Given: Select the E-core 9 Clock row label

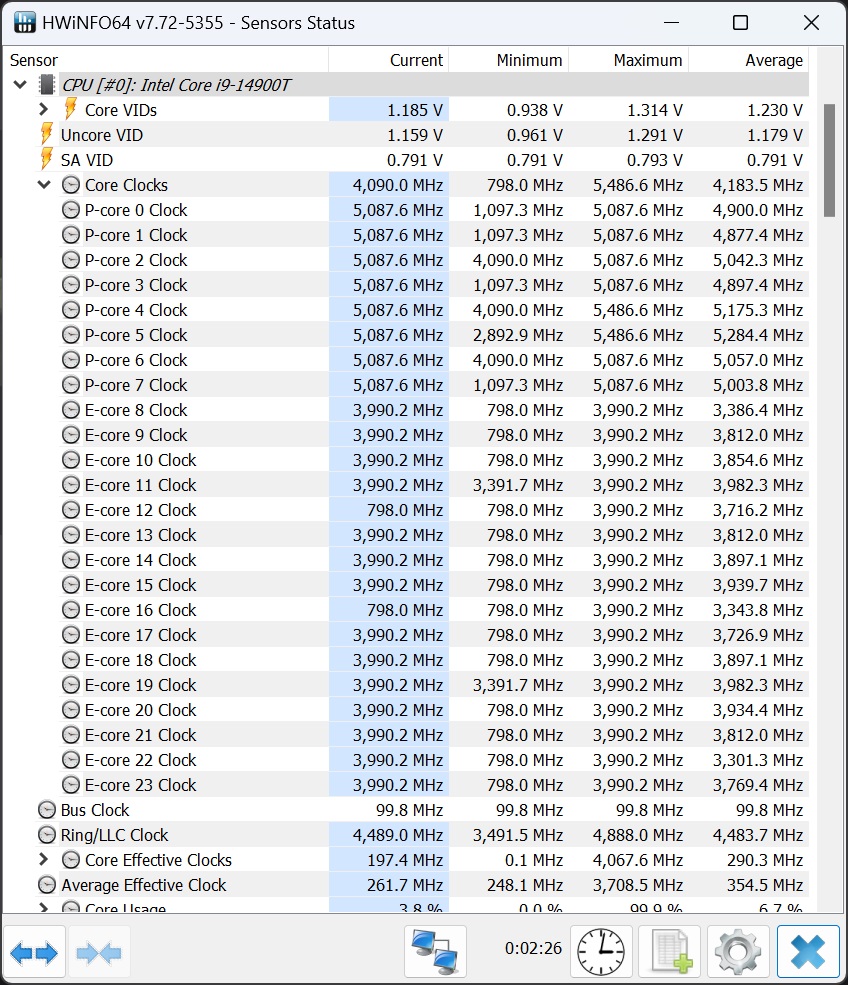Looking at the screenshot, I should (x=136, y=435).
